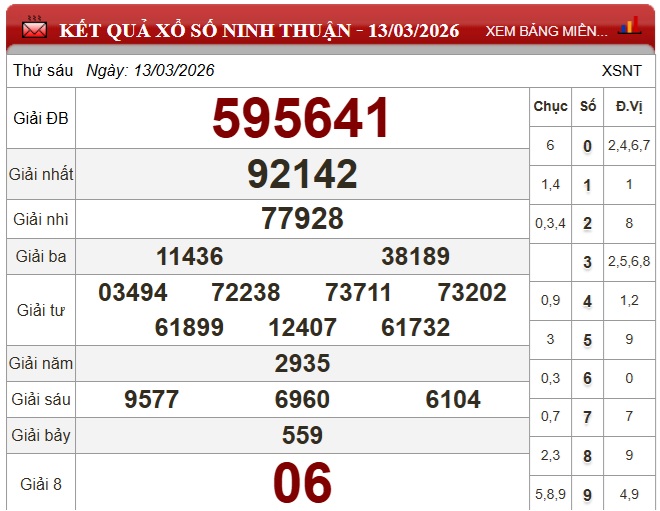Open the XEM BẢNG MIỀN link
Image resolution: width=660 pixels, height=511 pixels.
tap(546, 31)
